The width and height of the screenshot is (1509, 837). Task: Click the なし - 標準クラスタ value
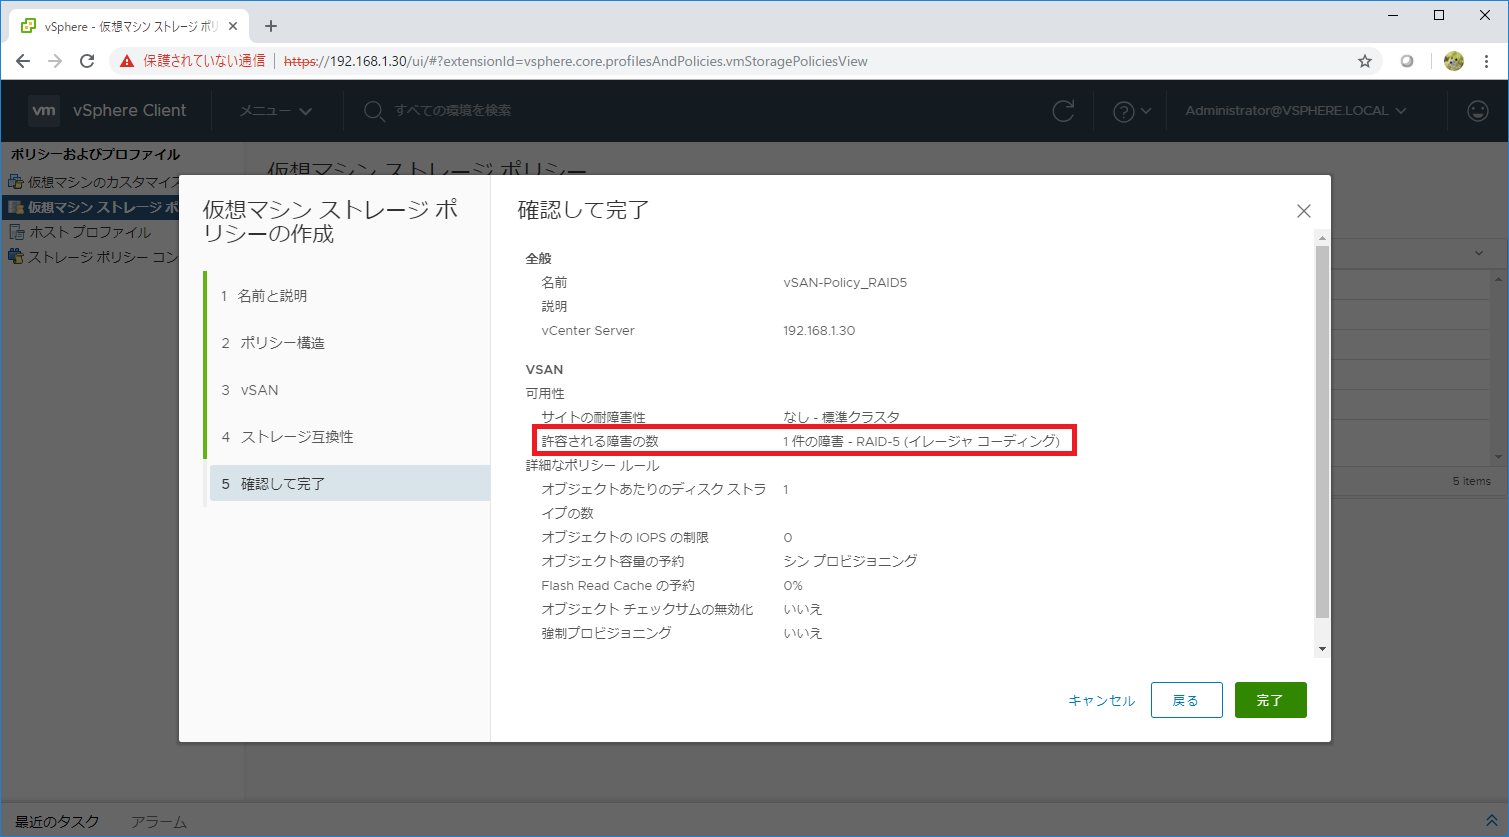point(841,417)
